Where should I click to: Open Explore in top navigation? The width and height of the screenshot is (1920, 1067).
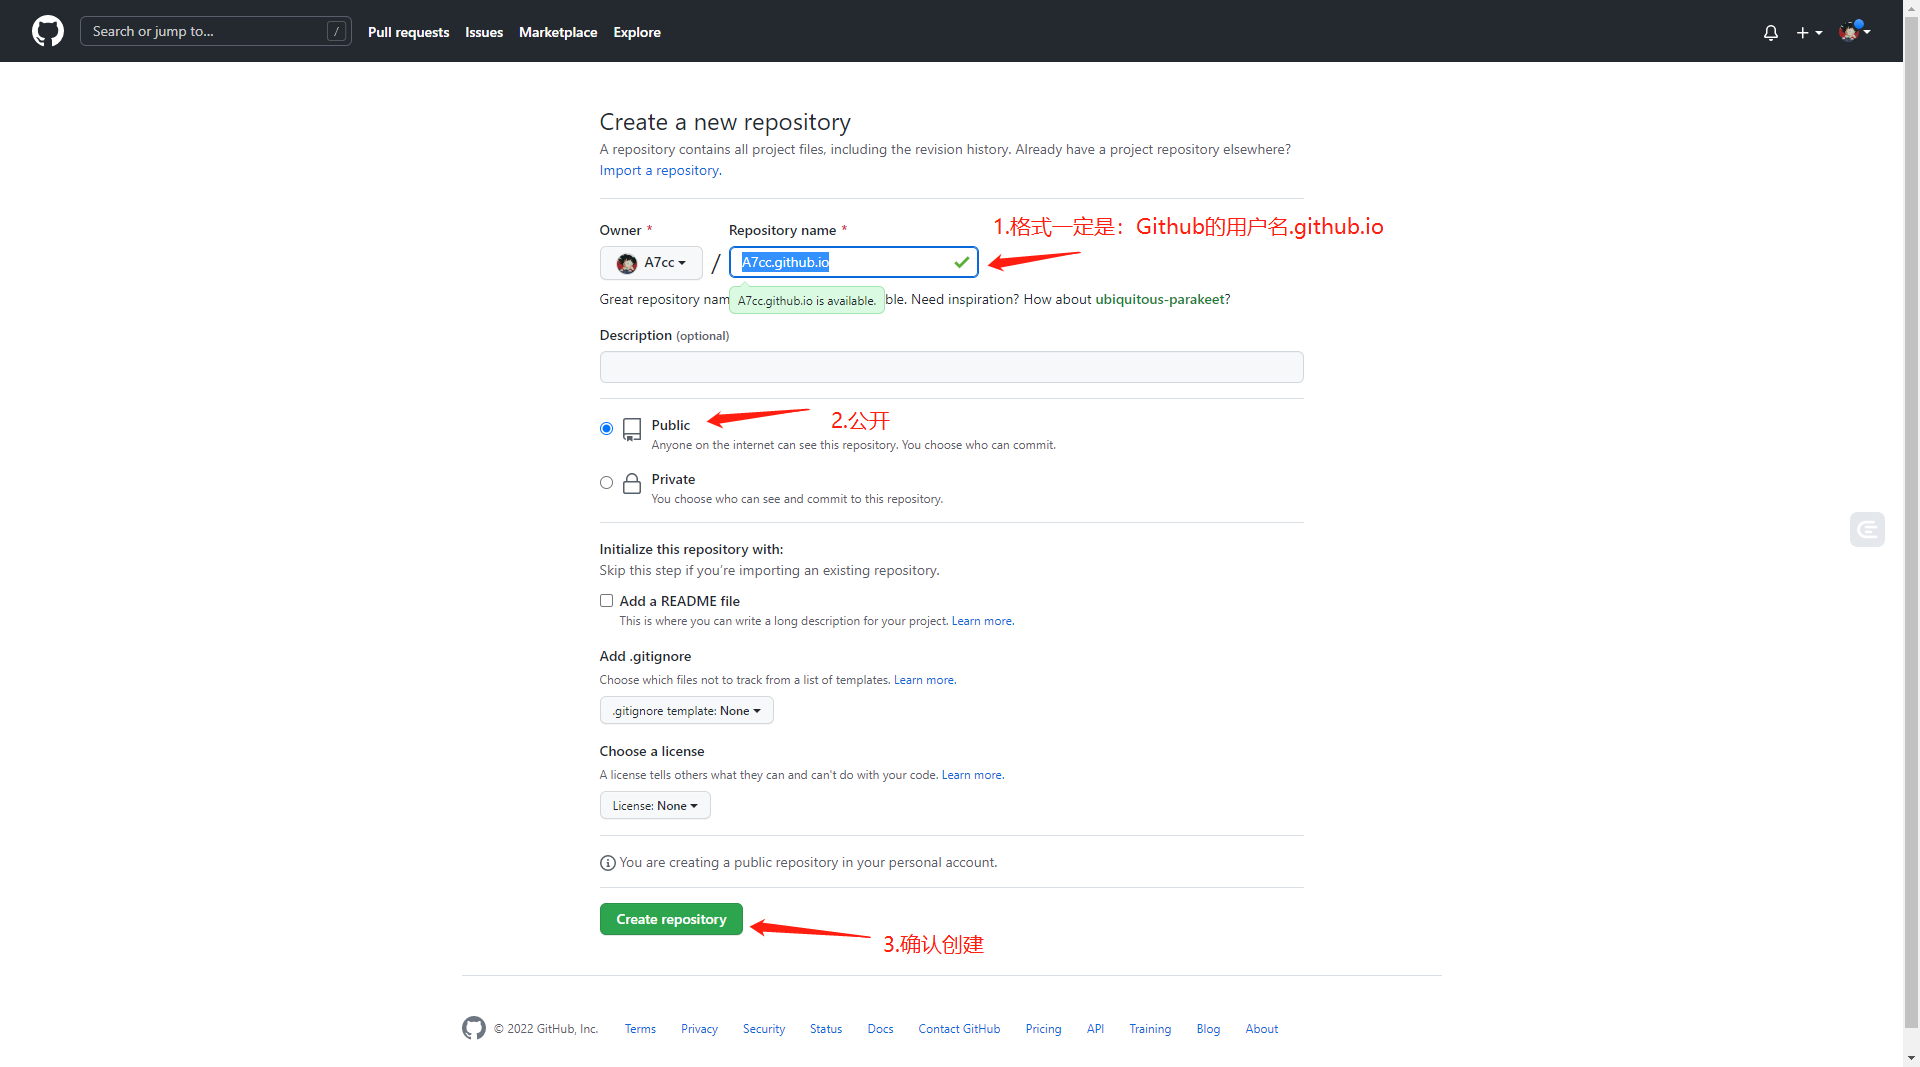click(637, 32)
